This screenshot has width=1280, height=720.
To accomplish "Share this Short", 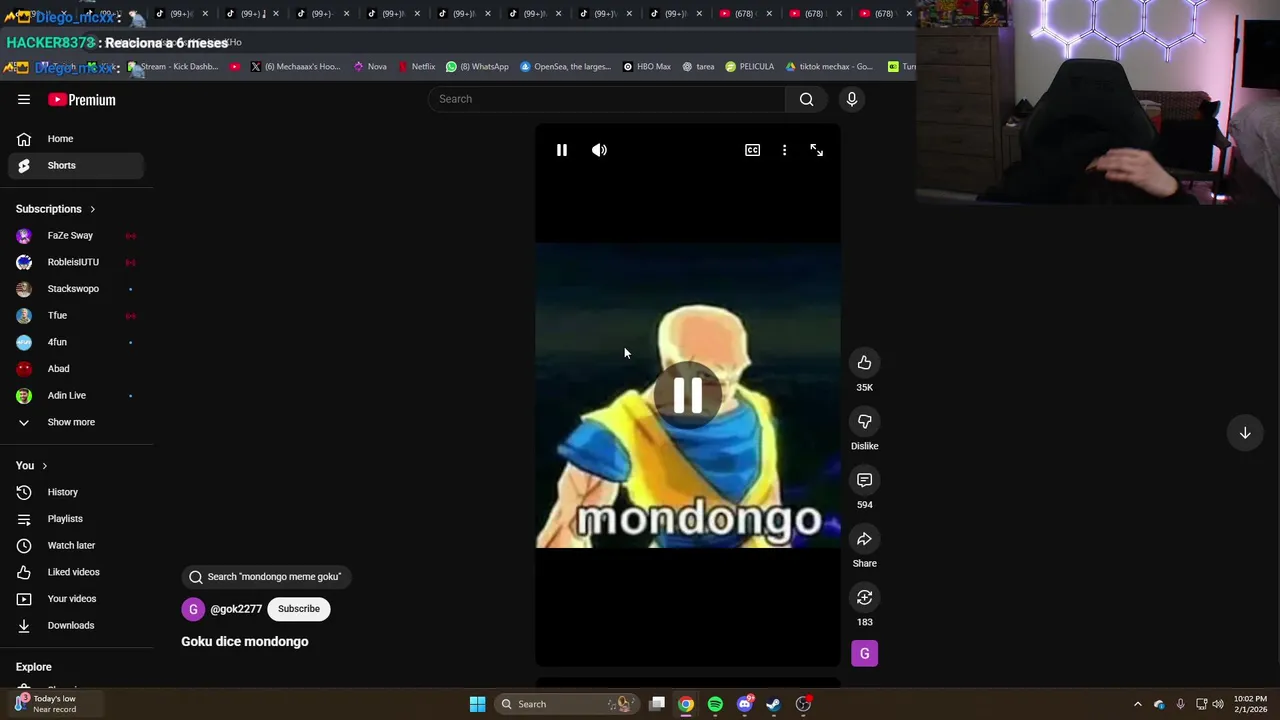I will (x=864, y=539).
